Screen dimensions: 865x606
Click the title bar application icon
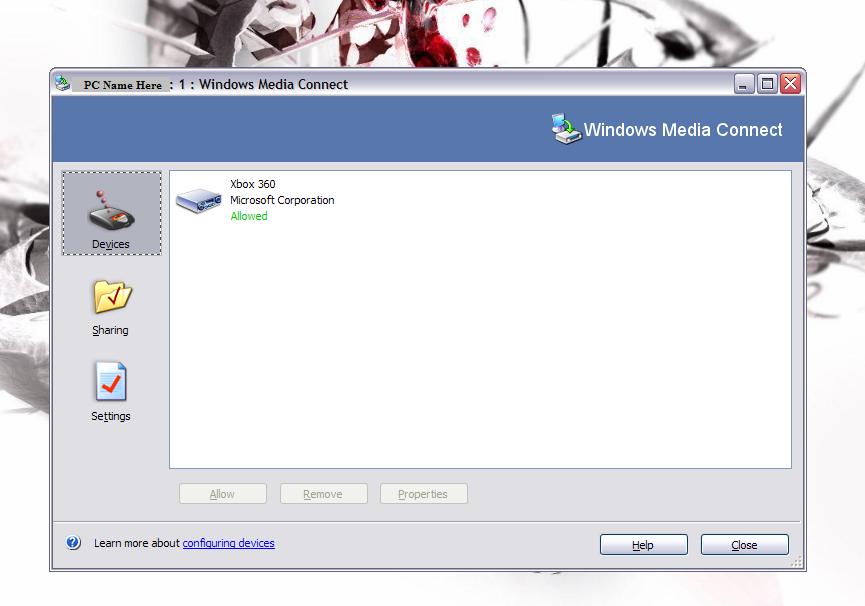(62, 83)
